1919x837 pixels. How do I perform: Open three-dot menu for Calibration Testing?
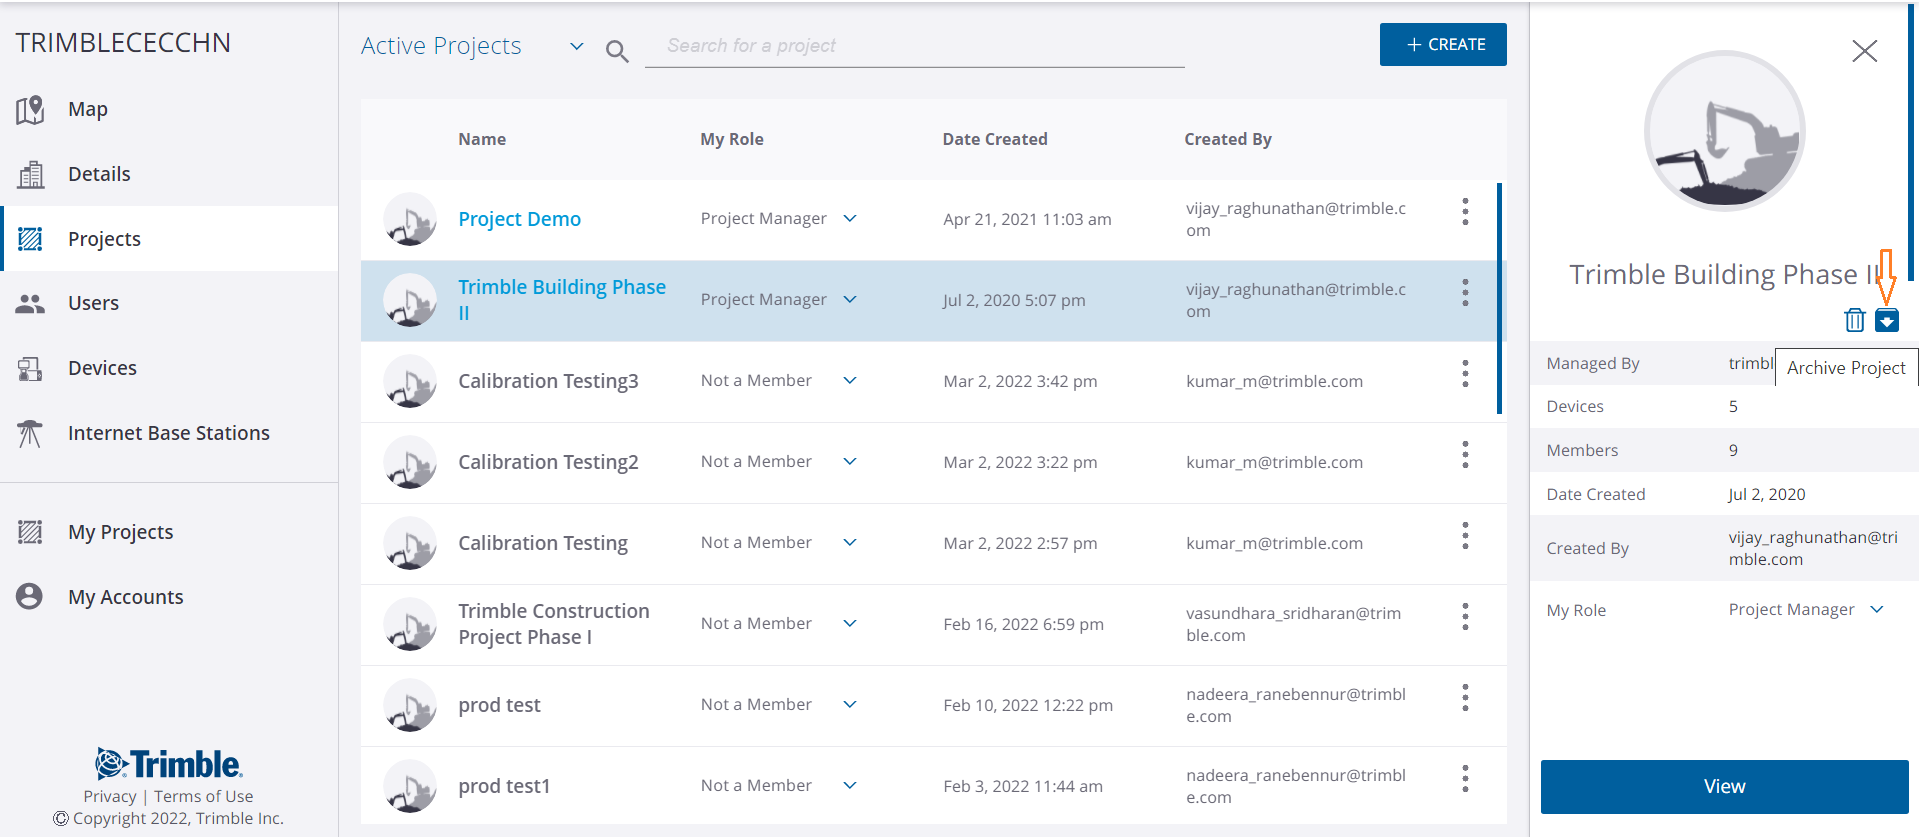1465,536
